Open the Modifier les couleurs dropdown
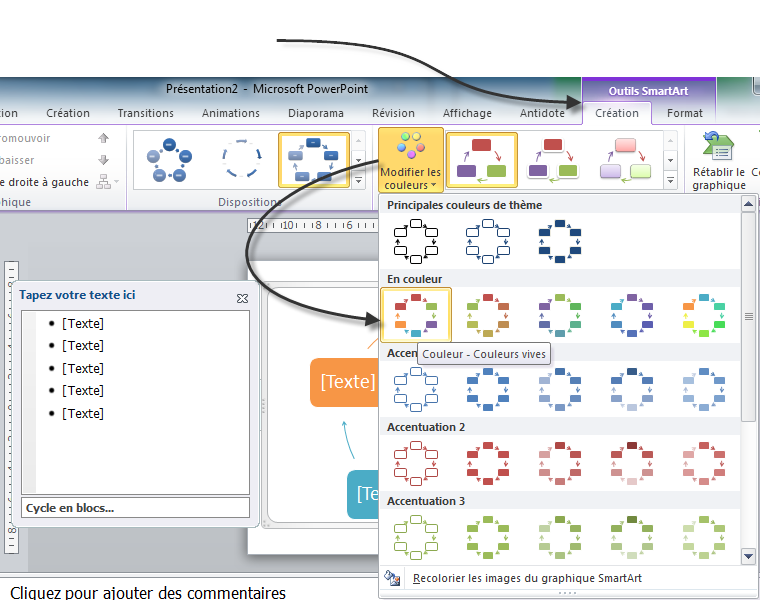The width and height of the screenshot is (760, 600). 410,161
